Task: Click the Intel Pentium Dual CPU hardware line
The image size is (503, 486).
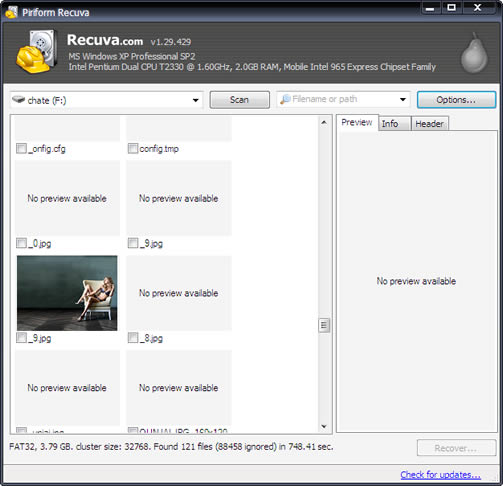Action: coord(252,67)
